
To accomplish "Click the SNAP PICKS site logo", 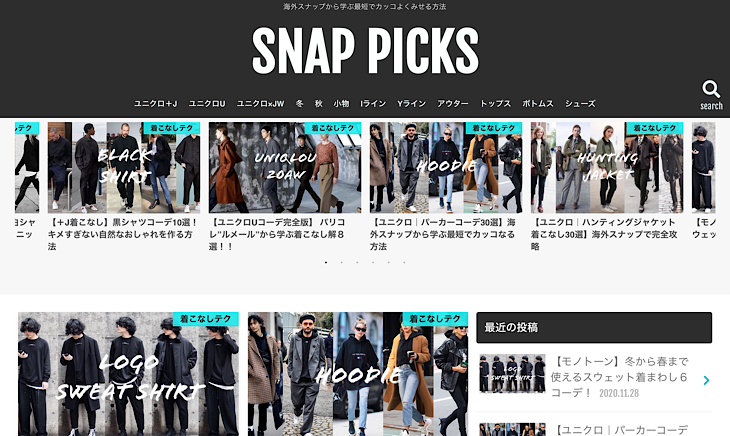I will pyautogui.click(x=365, y=50).
